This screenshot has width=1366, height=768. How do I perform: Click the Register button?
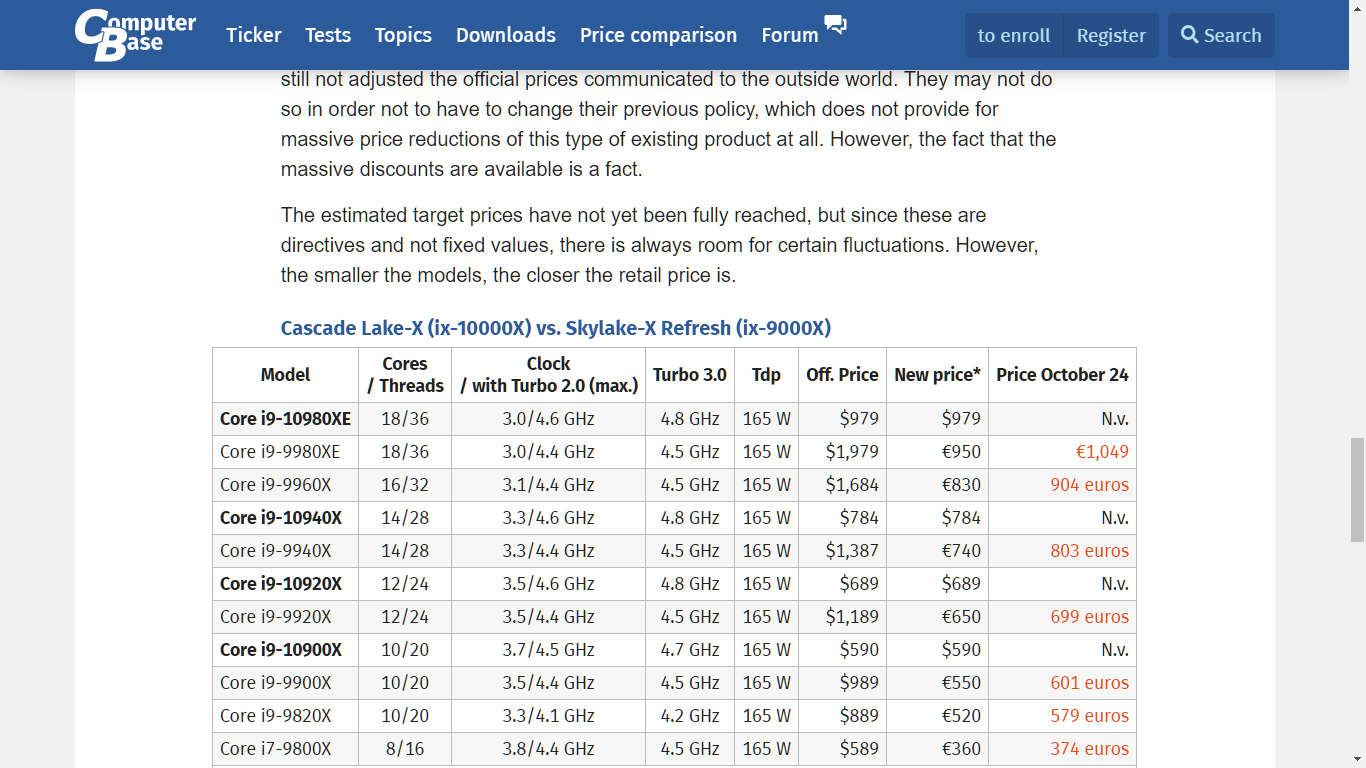coord(1111,35)
